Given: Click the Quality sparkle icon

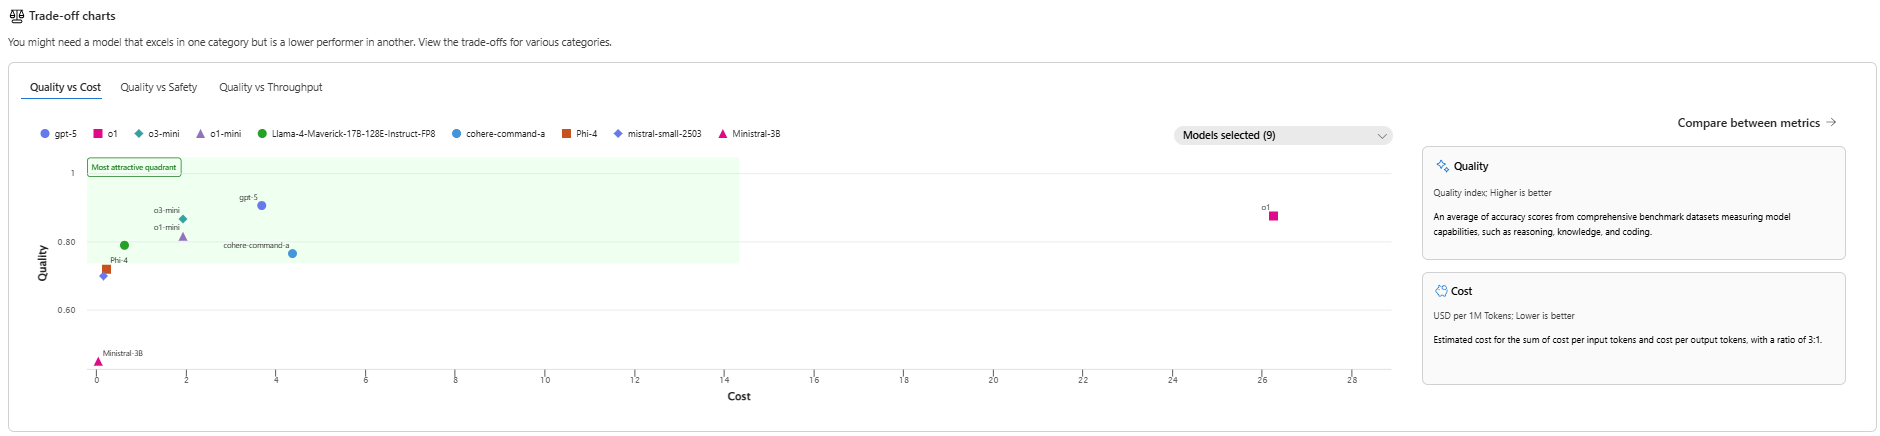Looking at the screenshot, I should 1442,166.
